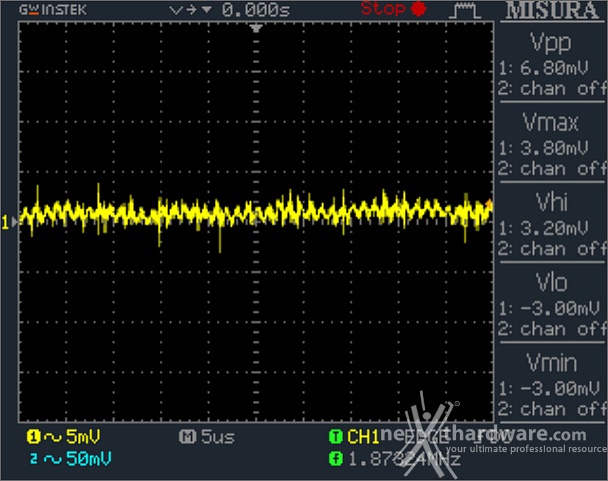Click the 3.20mV Vhi reading
This screenshot has height=481, width=608.
(554, 228)
